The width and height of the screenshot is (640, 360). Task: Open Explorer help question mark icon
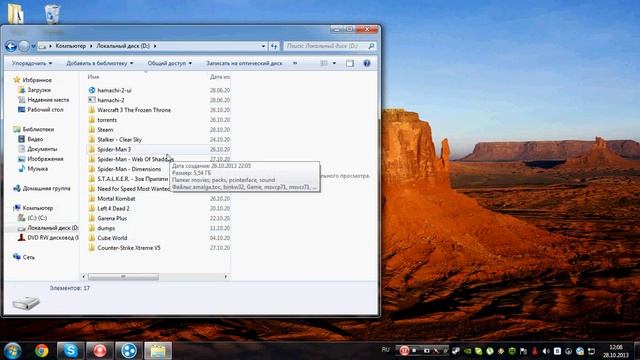coord(367,63)
